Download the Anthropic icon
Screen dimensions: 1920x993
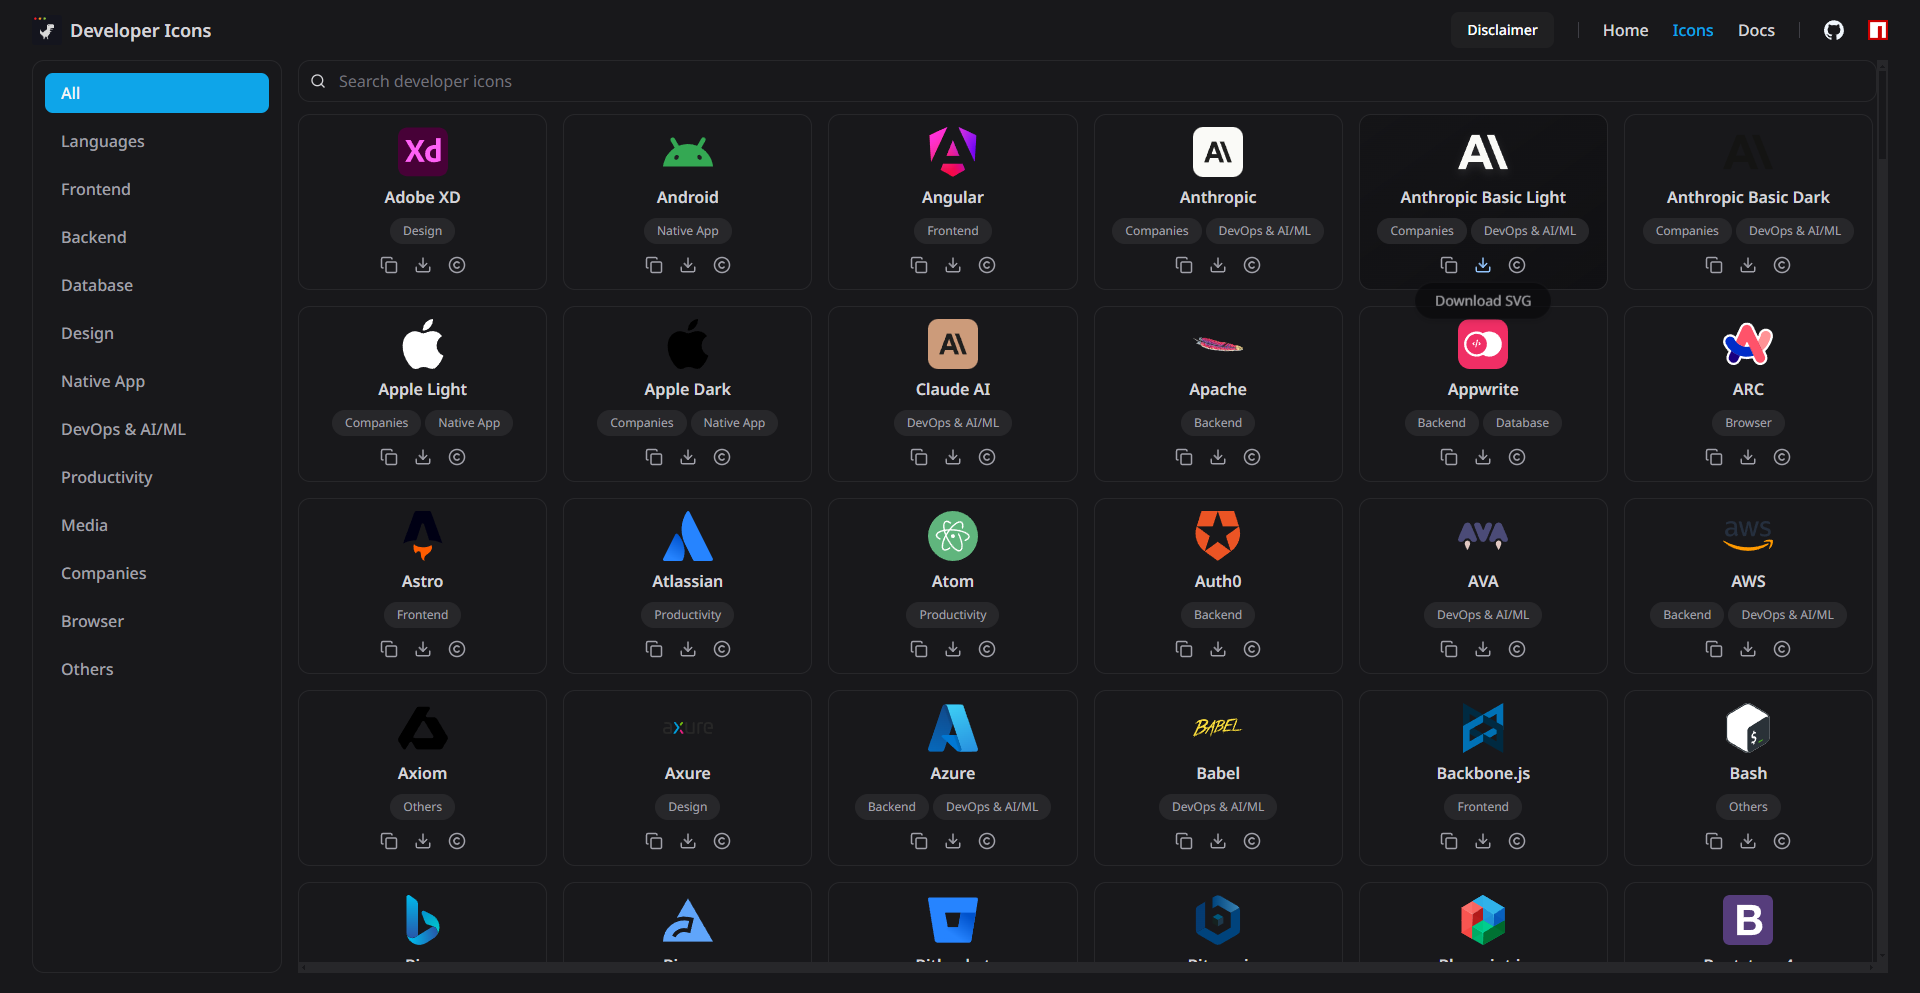pyautogui.click(x=1218, y=265)
